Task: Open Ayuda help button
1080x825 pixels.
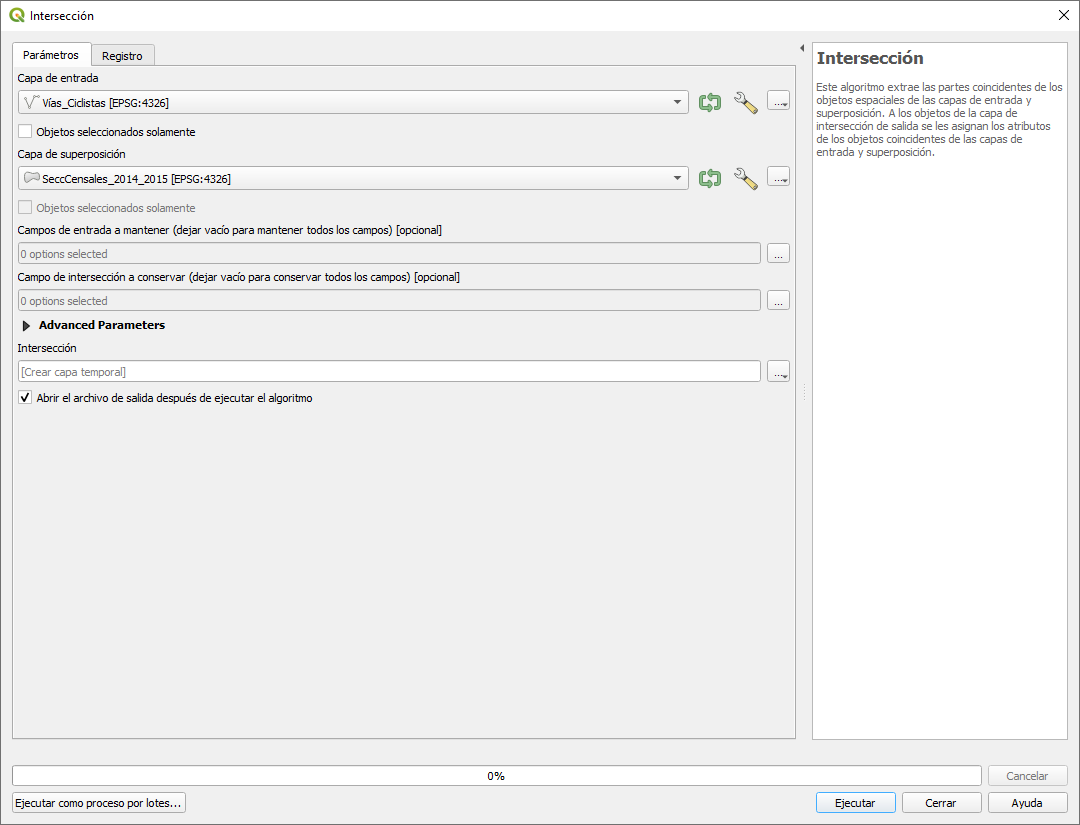Action: (1027, 803)
